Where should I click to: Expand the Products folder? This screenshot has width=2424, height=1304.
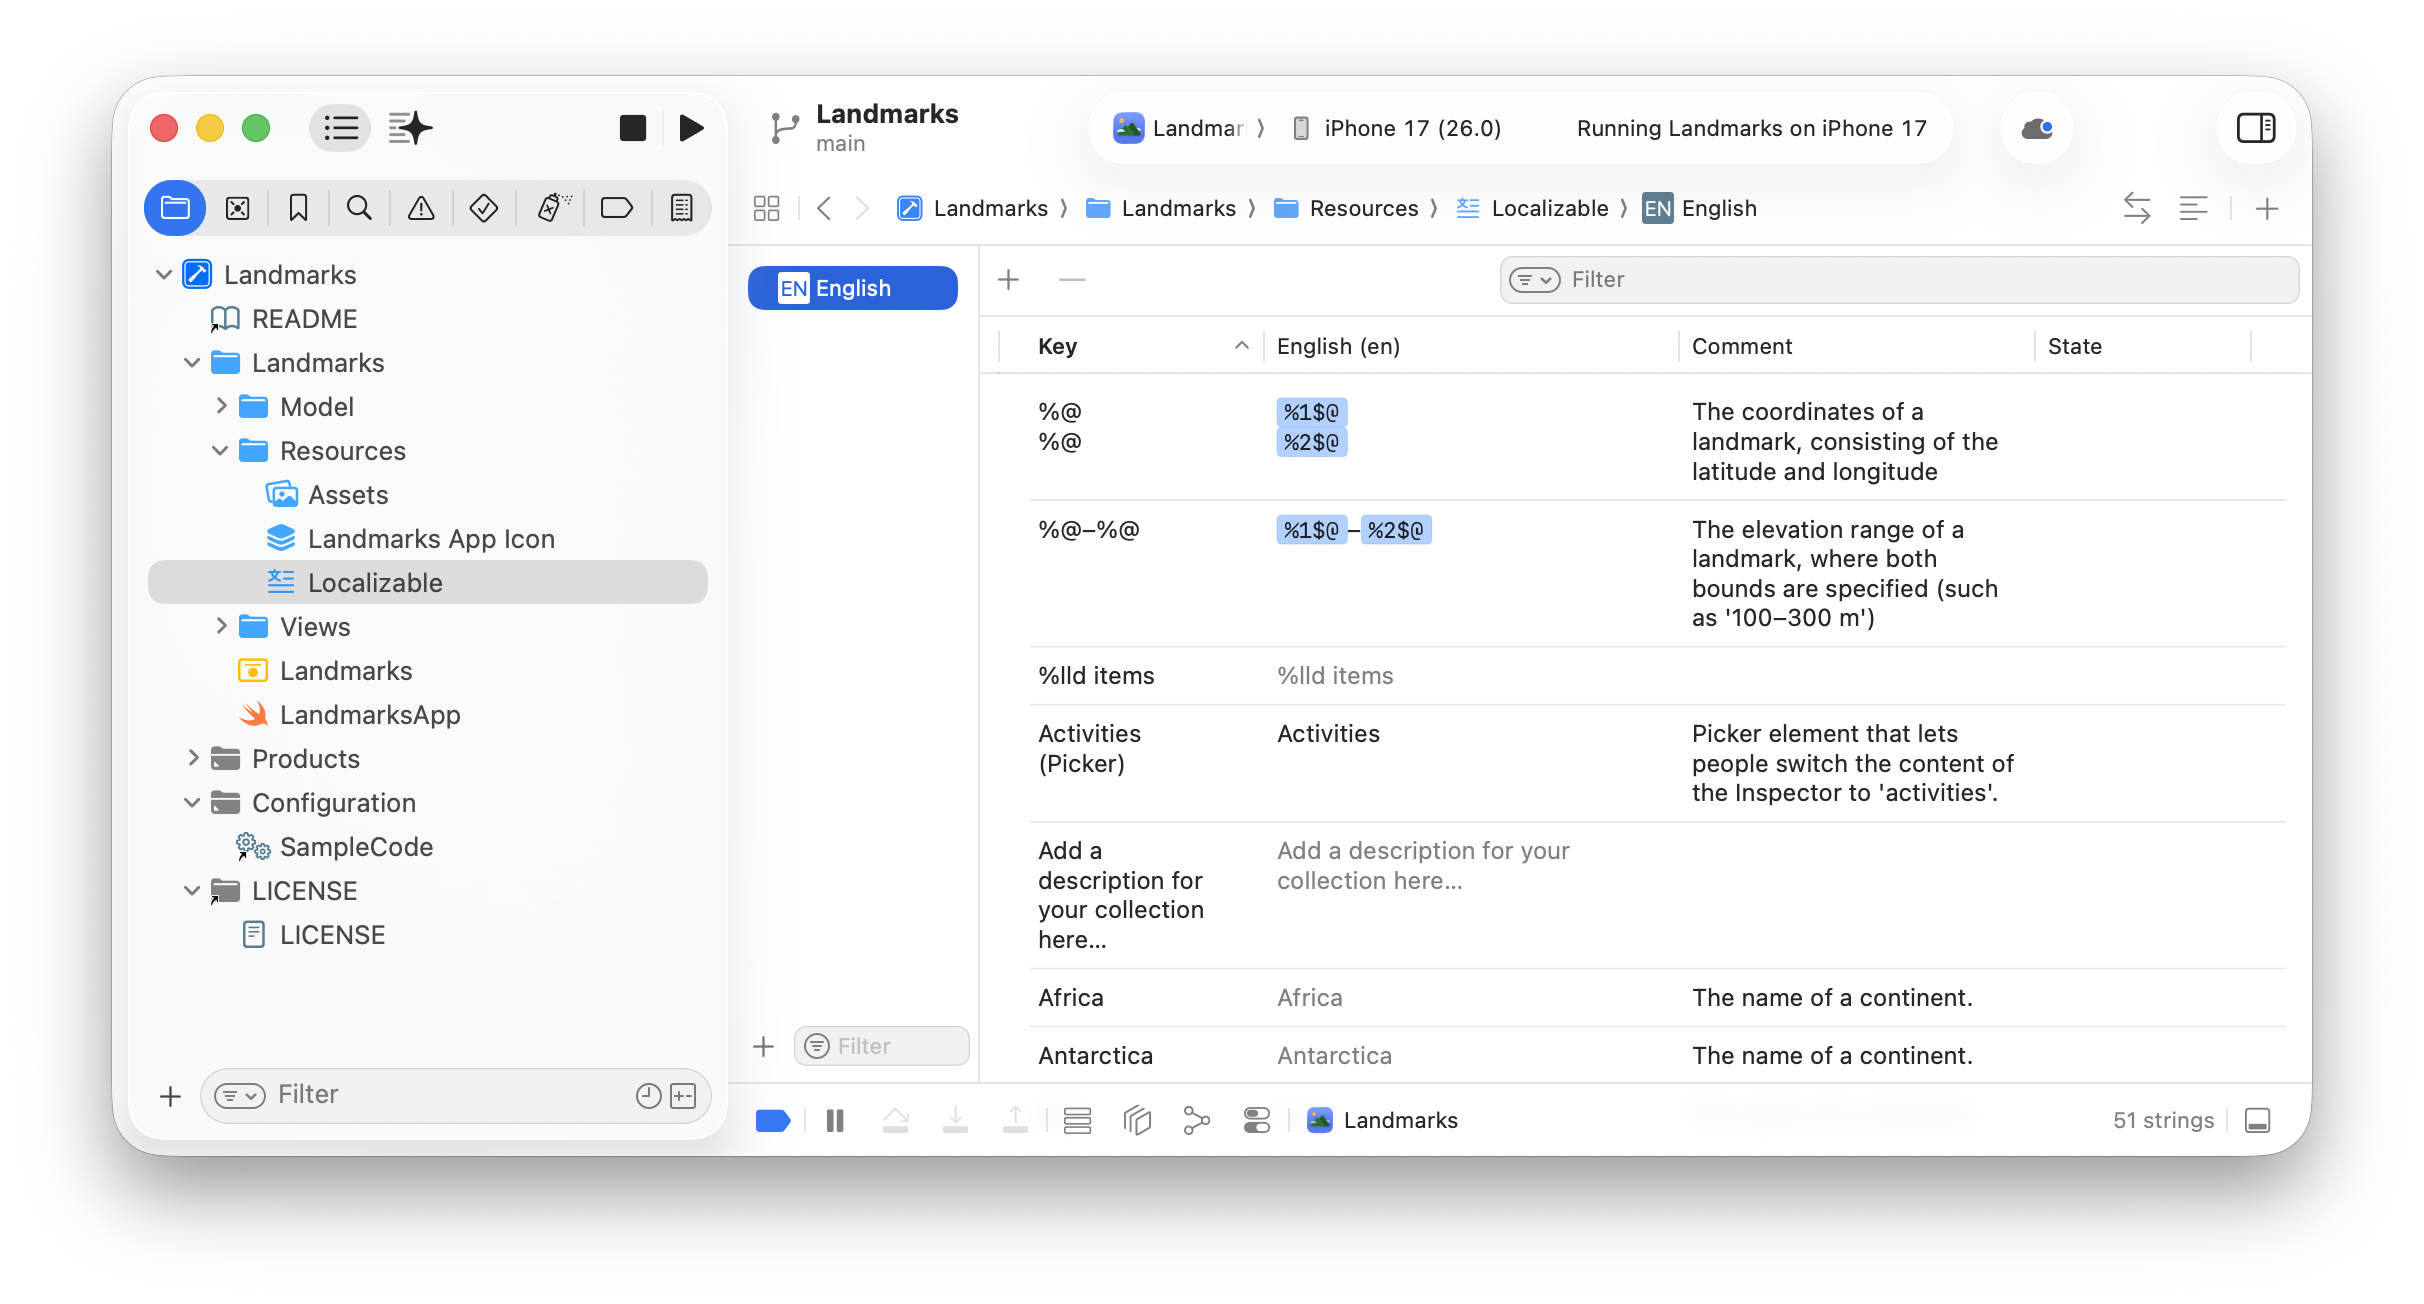[x=192, y=758]
